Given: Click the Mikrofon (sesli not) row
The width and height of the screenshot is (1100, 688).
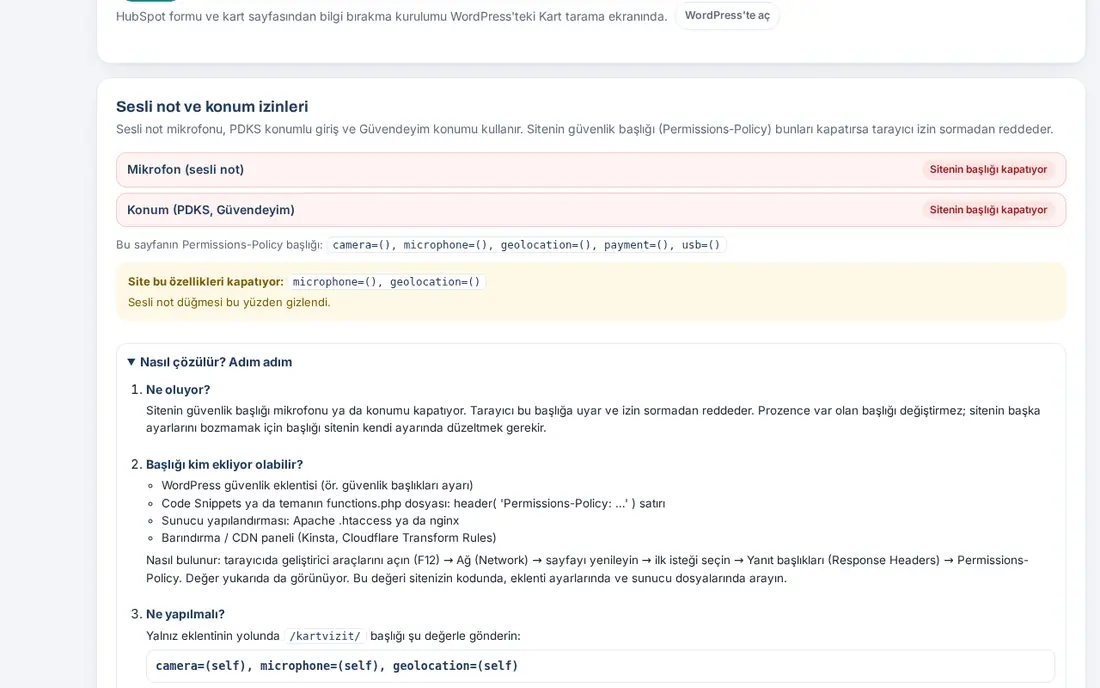Looking at the screenshot, I should pyautogui.click(x=591, y=170).
